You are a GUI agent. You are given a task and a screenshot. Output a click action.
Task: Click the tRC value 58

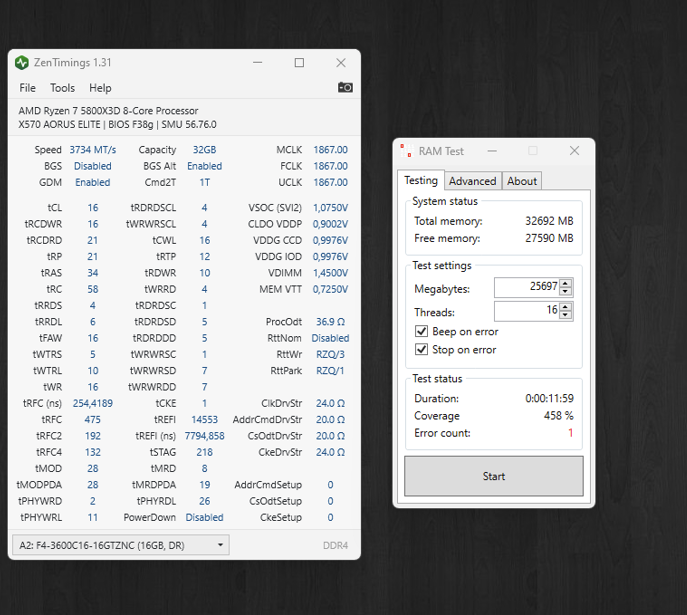point(92,289)
